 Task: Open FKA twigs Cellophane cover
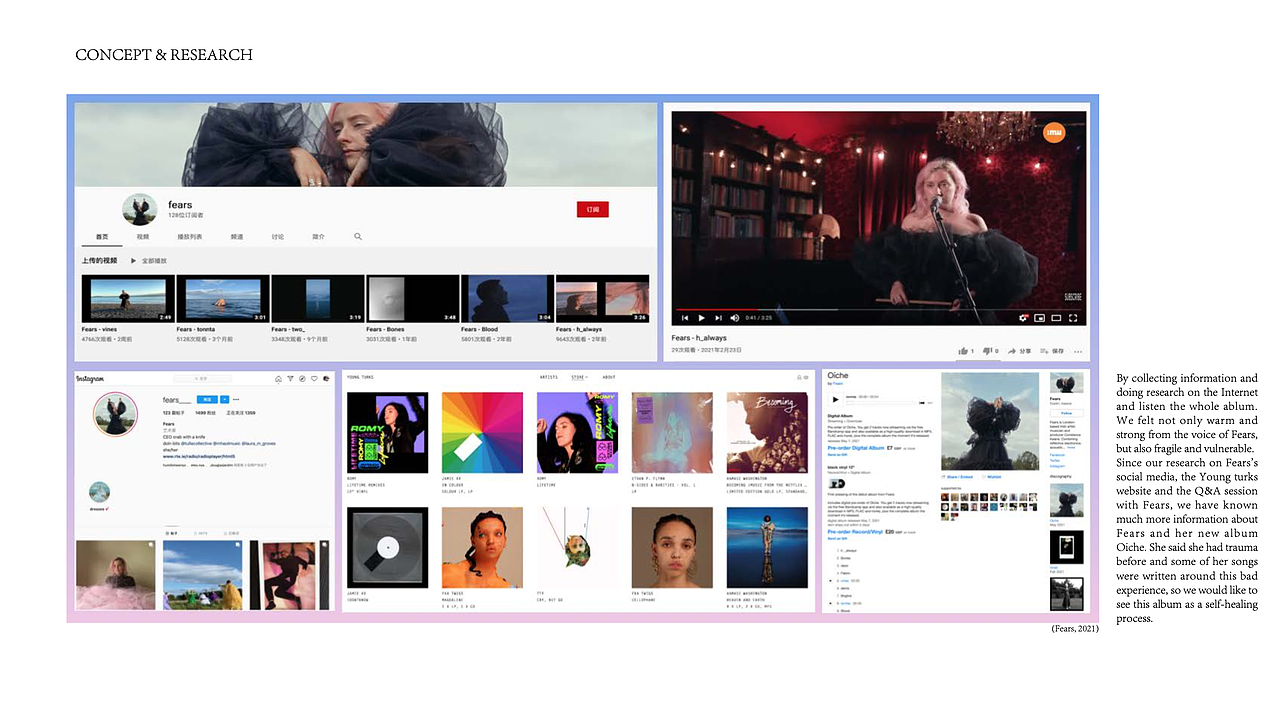tap(672, 548)
